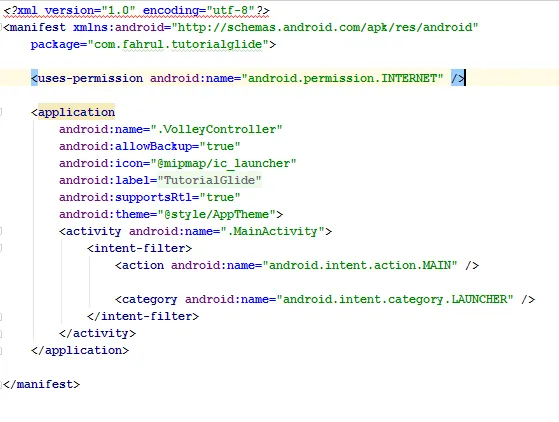This screenshot has height=422, width=559.
Task: Click the android:theme attribute
Action: pyautogui.click(x=104, y=215)
